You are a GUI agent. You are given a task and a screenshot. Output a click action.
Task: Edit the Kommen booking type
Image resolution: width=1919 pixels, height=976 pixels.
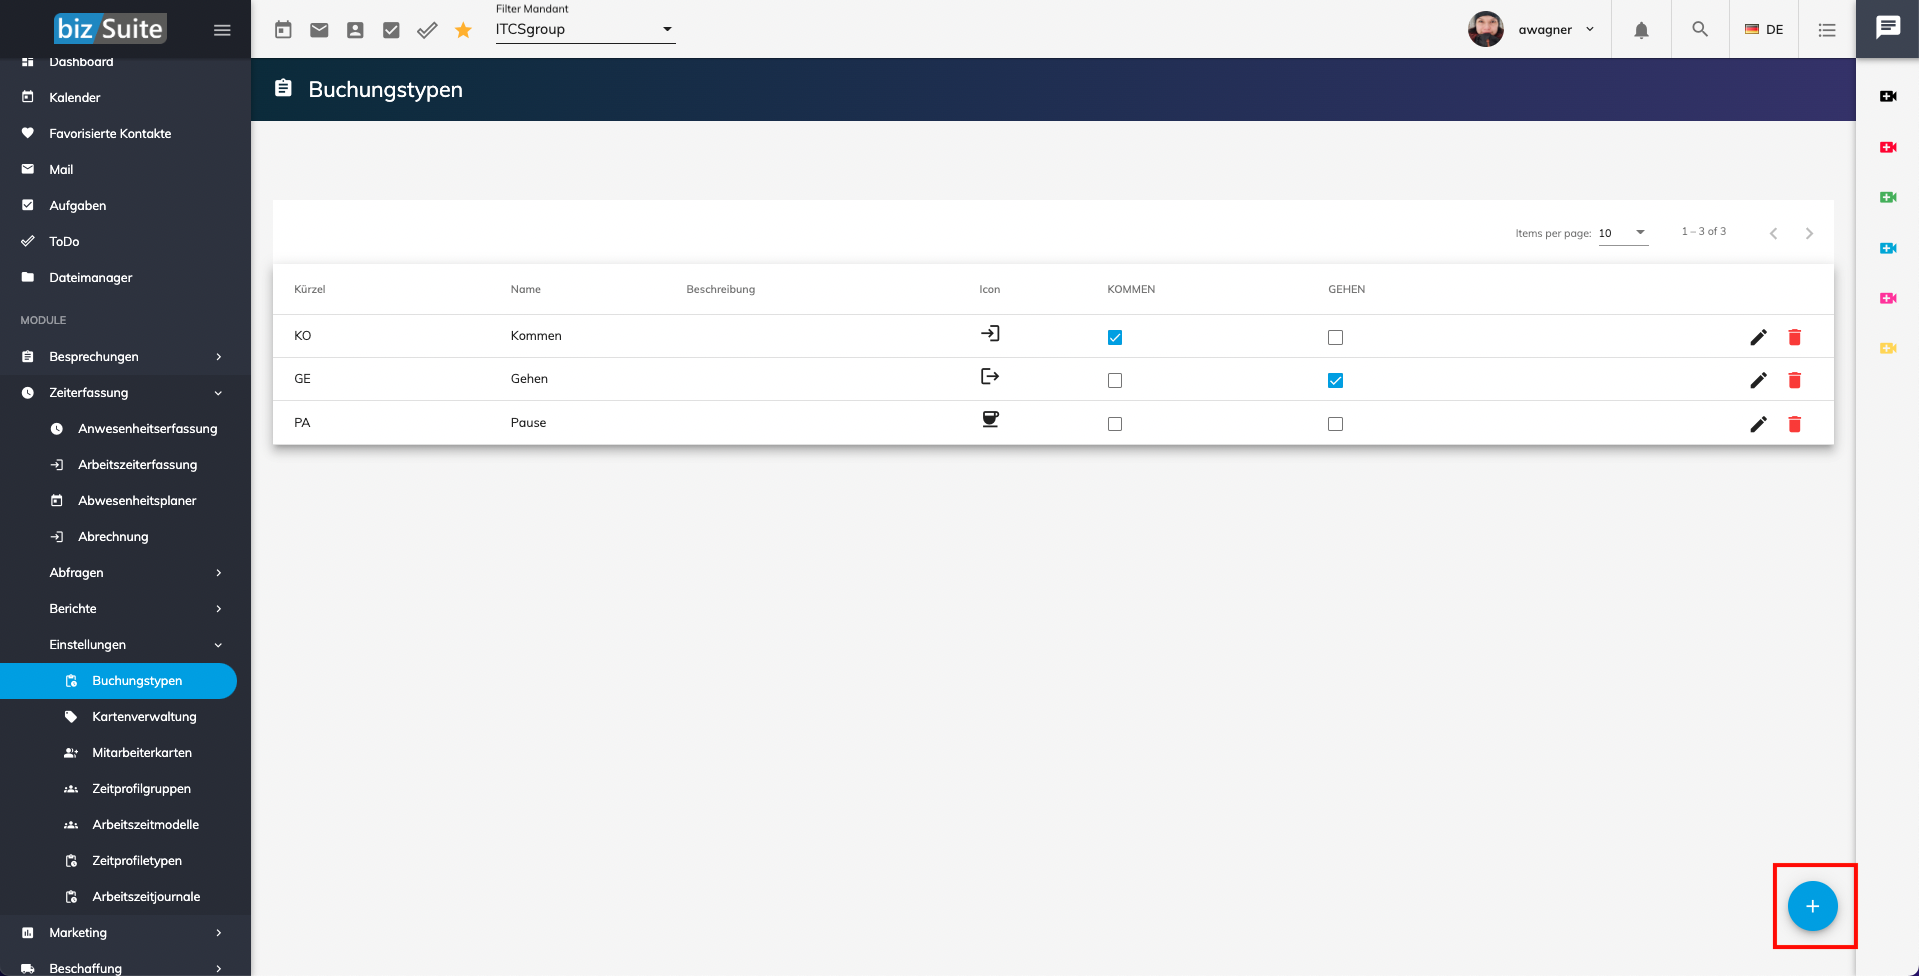(x=1758, y=337)
